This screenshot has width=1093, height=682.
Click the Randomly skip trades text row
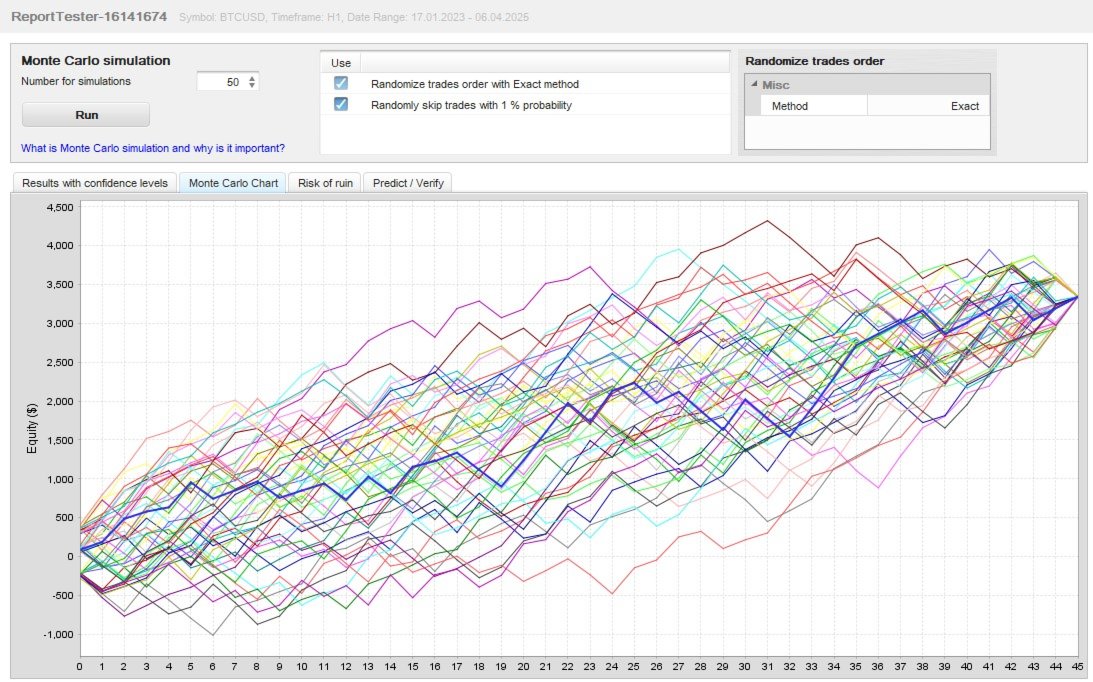pyautogui.click(x=471, y=105)
